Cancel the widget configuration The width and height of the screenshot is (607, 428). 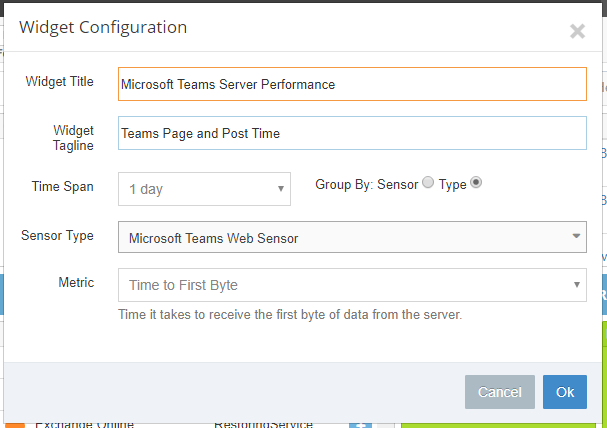click(500, 392)
